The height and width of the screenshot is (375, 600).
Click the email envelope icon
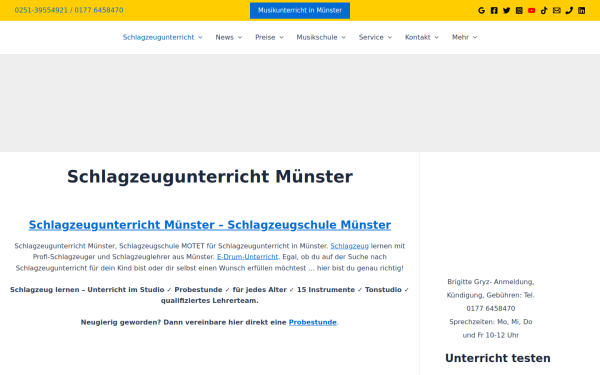click(x=557, y=11)
